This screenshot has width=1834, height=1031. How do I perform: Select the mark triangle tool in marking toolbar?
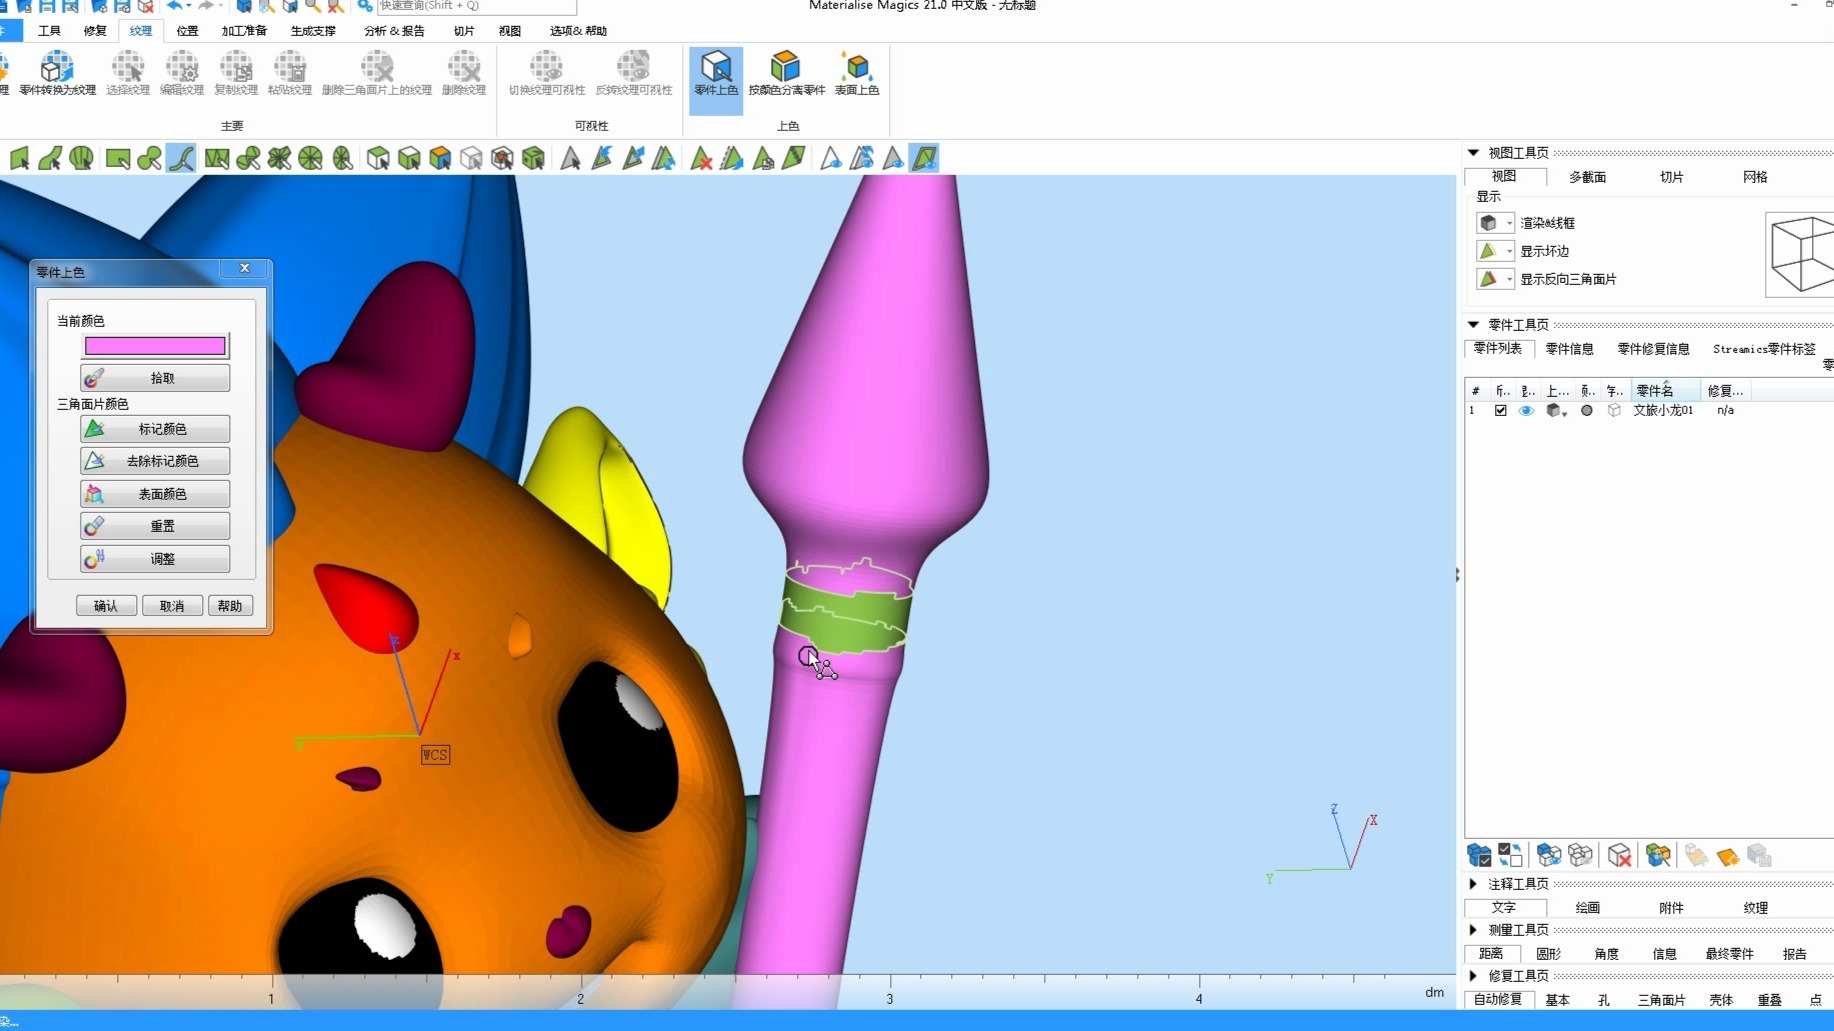570,158
